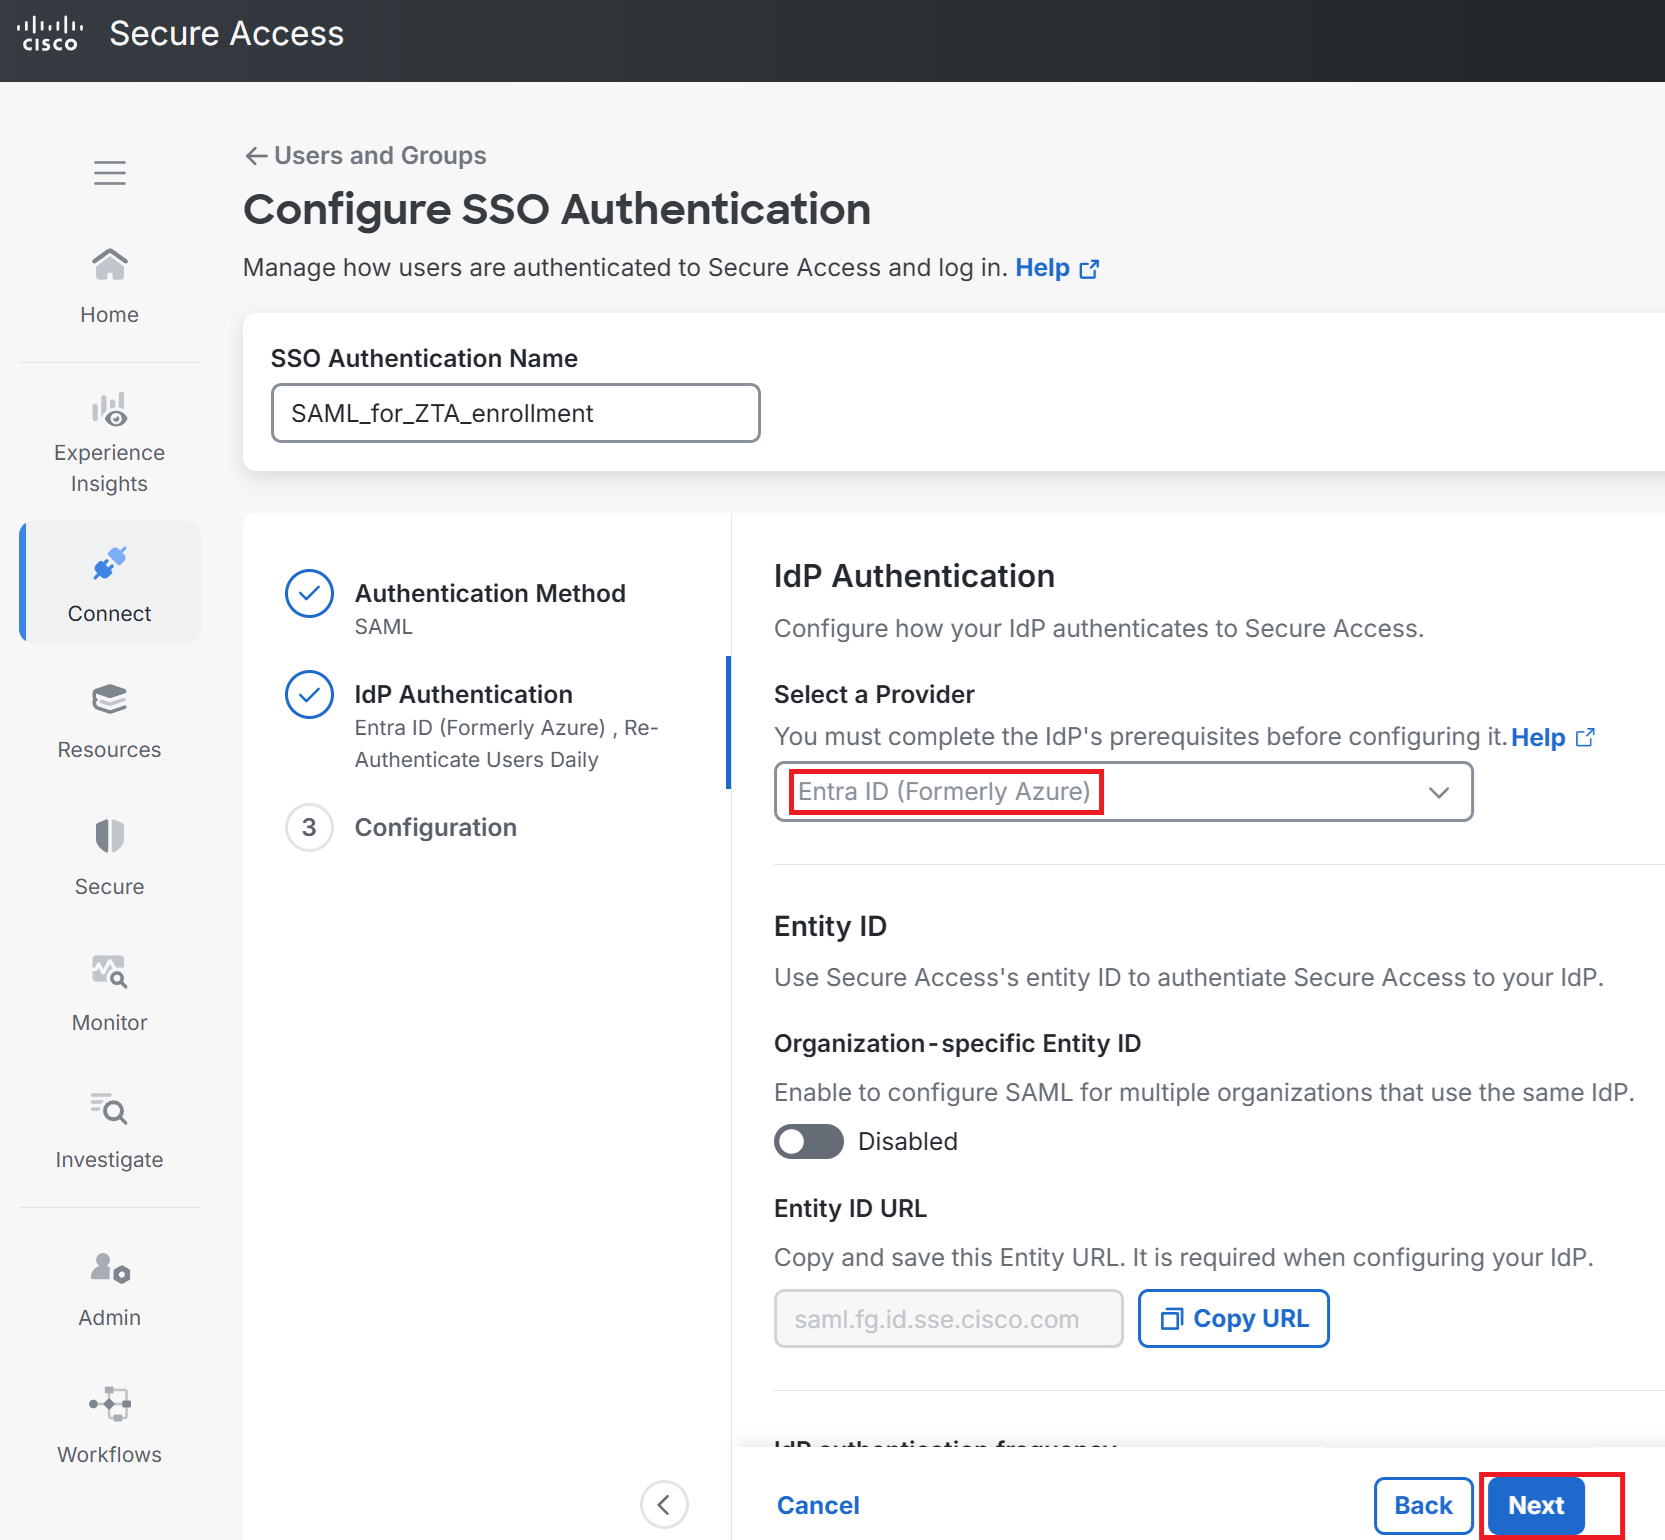Viewport: 1665px width, 1540px height.
Task: Open Admin settings in sidebar
Action: 110,1290
